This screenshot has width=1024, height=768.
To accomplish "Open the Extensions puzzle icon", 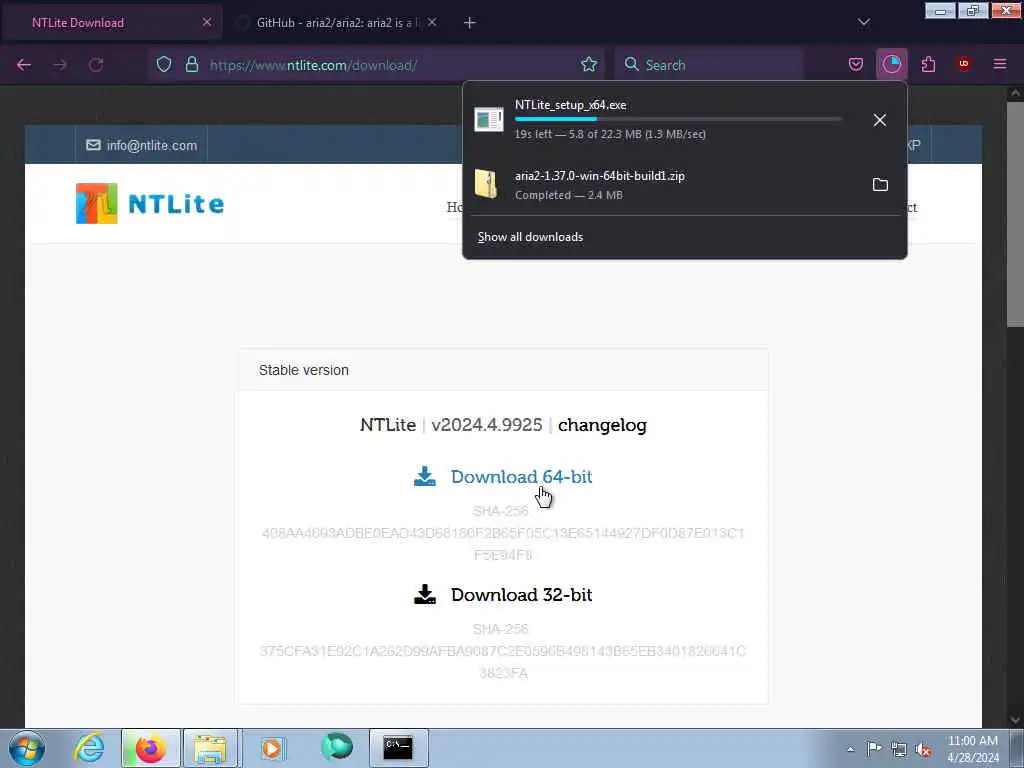I will 928,64.
